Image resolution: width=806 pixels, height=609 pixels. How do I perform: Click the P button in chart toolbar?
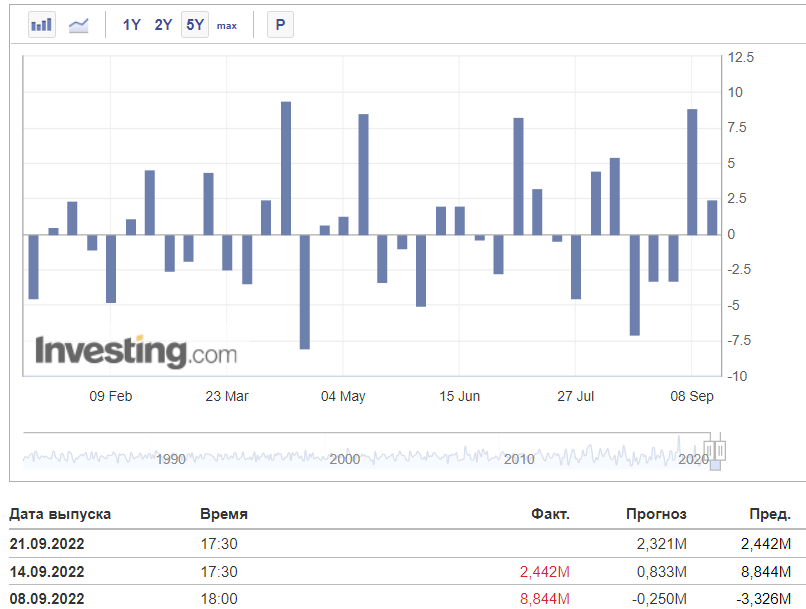(280, 25)
